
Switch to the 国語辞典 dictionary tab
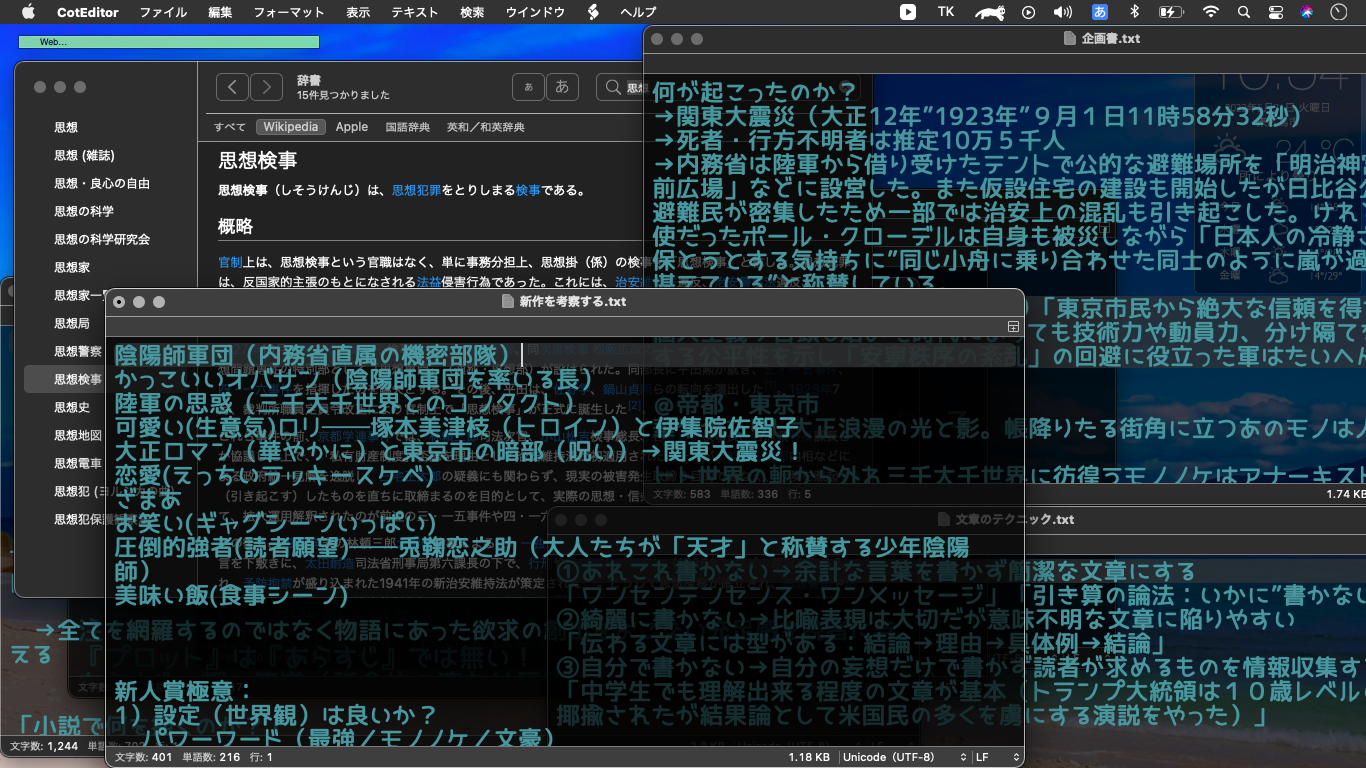click(x=407, y=127)
